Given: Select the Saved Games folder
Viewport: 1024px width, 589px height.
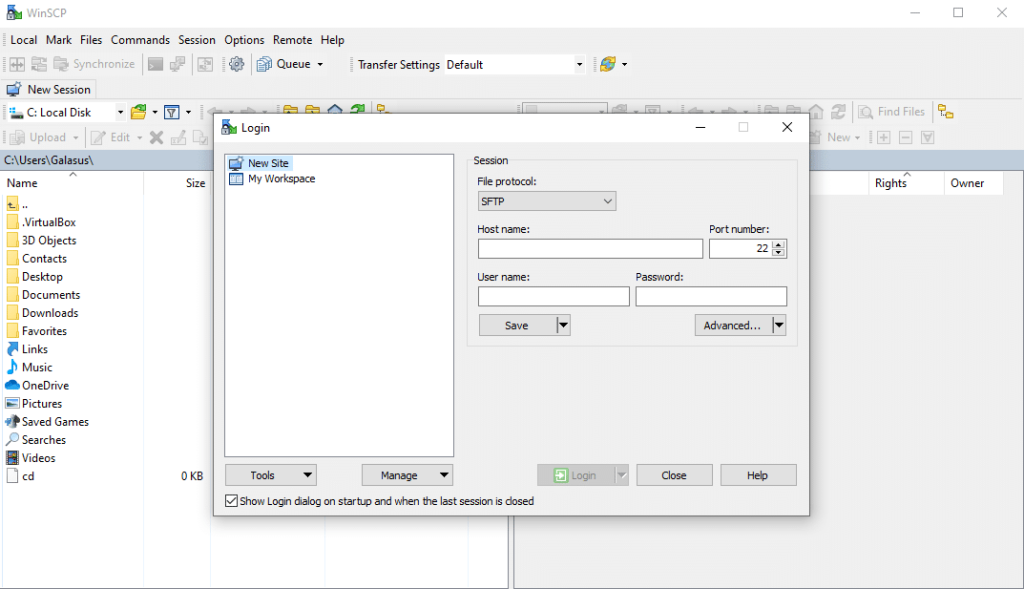Looking at the screenshot, I should [48, 422].
